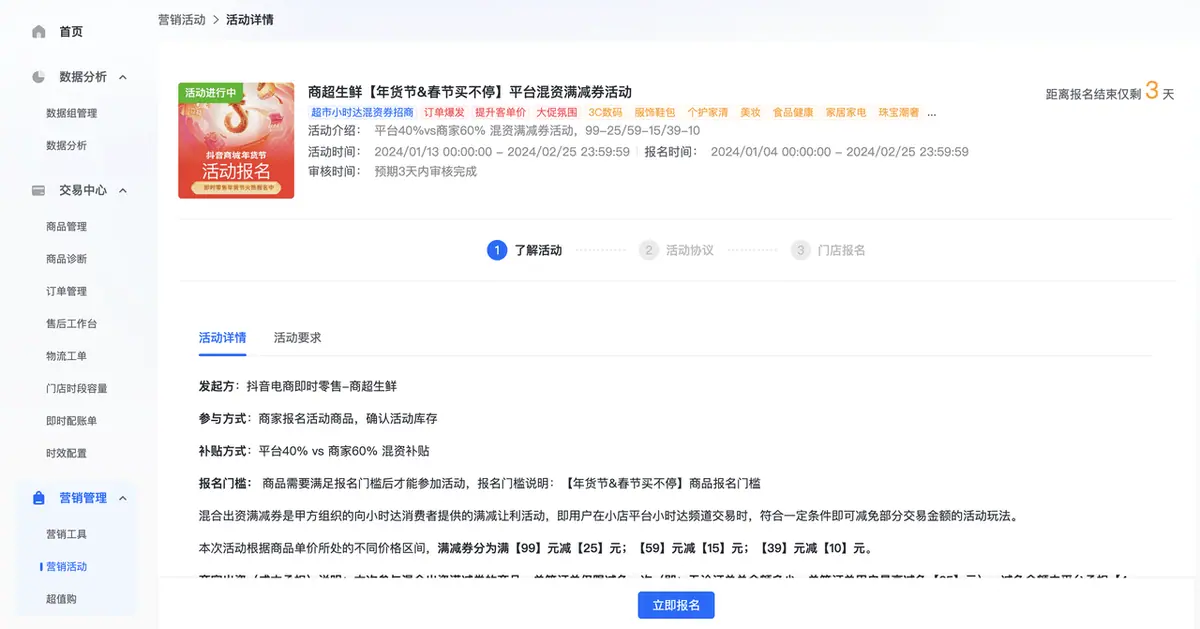Open 数据组管理 in the sidebar
The height and width of the screenshot is (629, 1200).
72,113
